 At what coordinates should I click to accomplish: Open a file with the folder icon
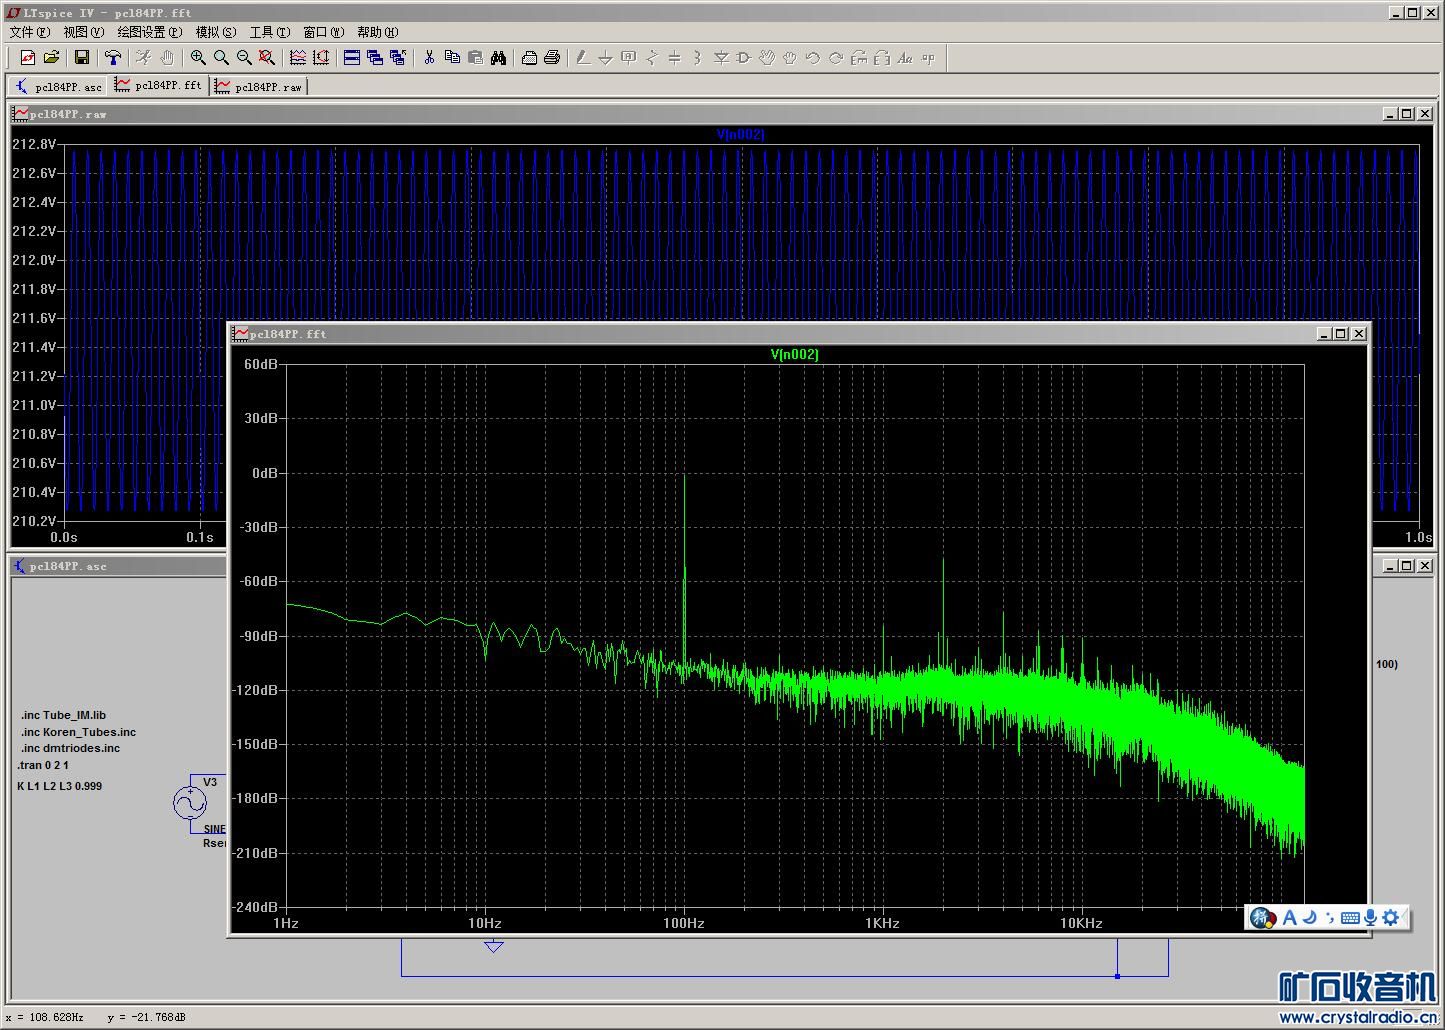point(51,58)
